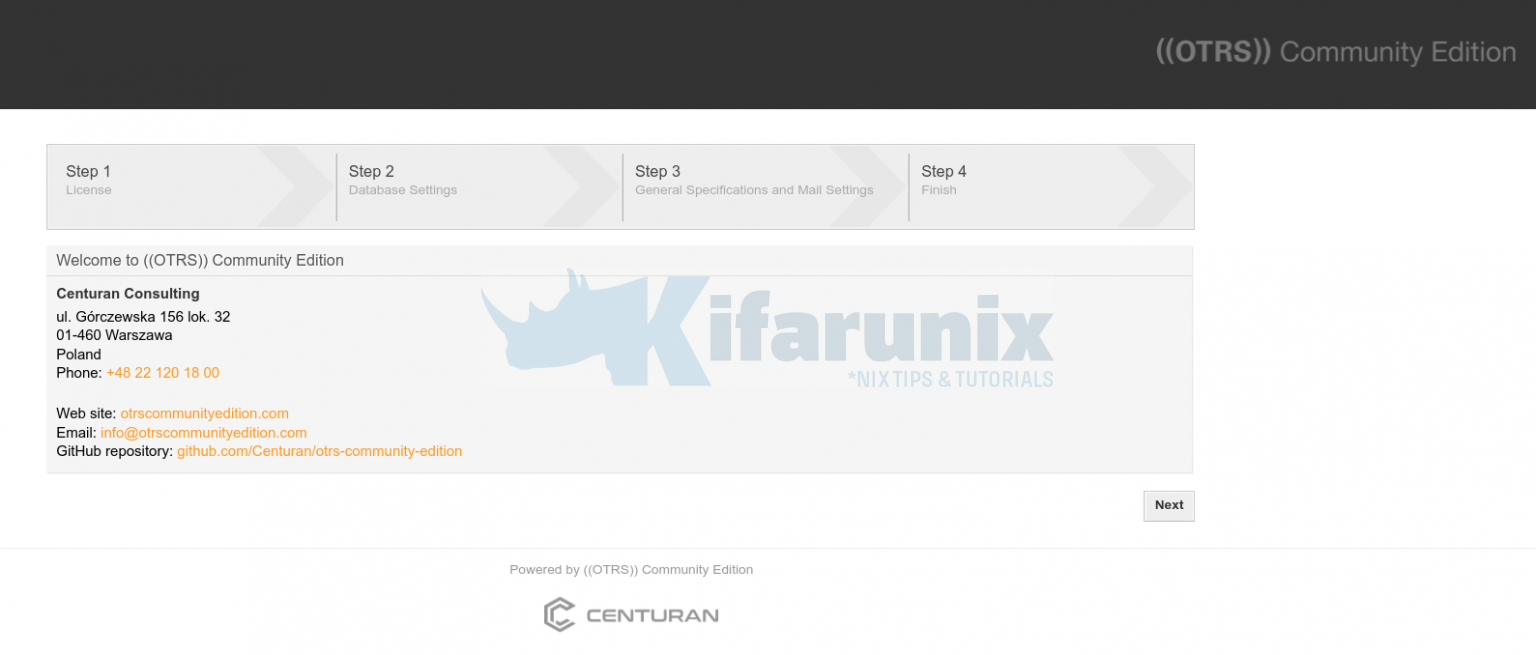
Task: Click the info@otrscommunityedition.com email link
Action: pos(203,432)
